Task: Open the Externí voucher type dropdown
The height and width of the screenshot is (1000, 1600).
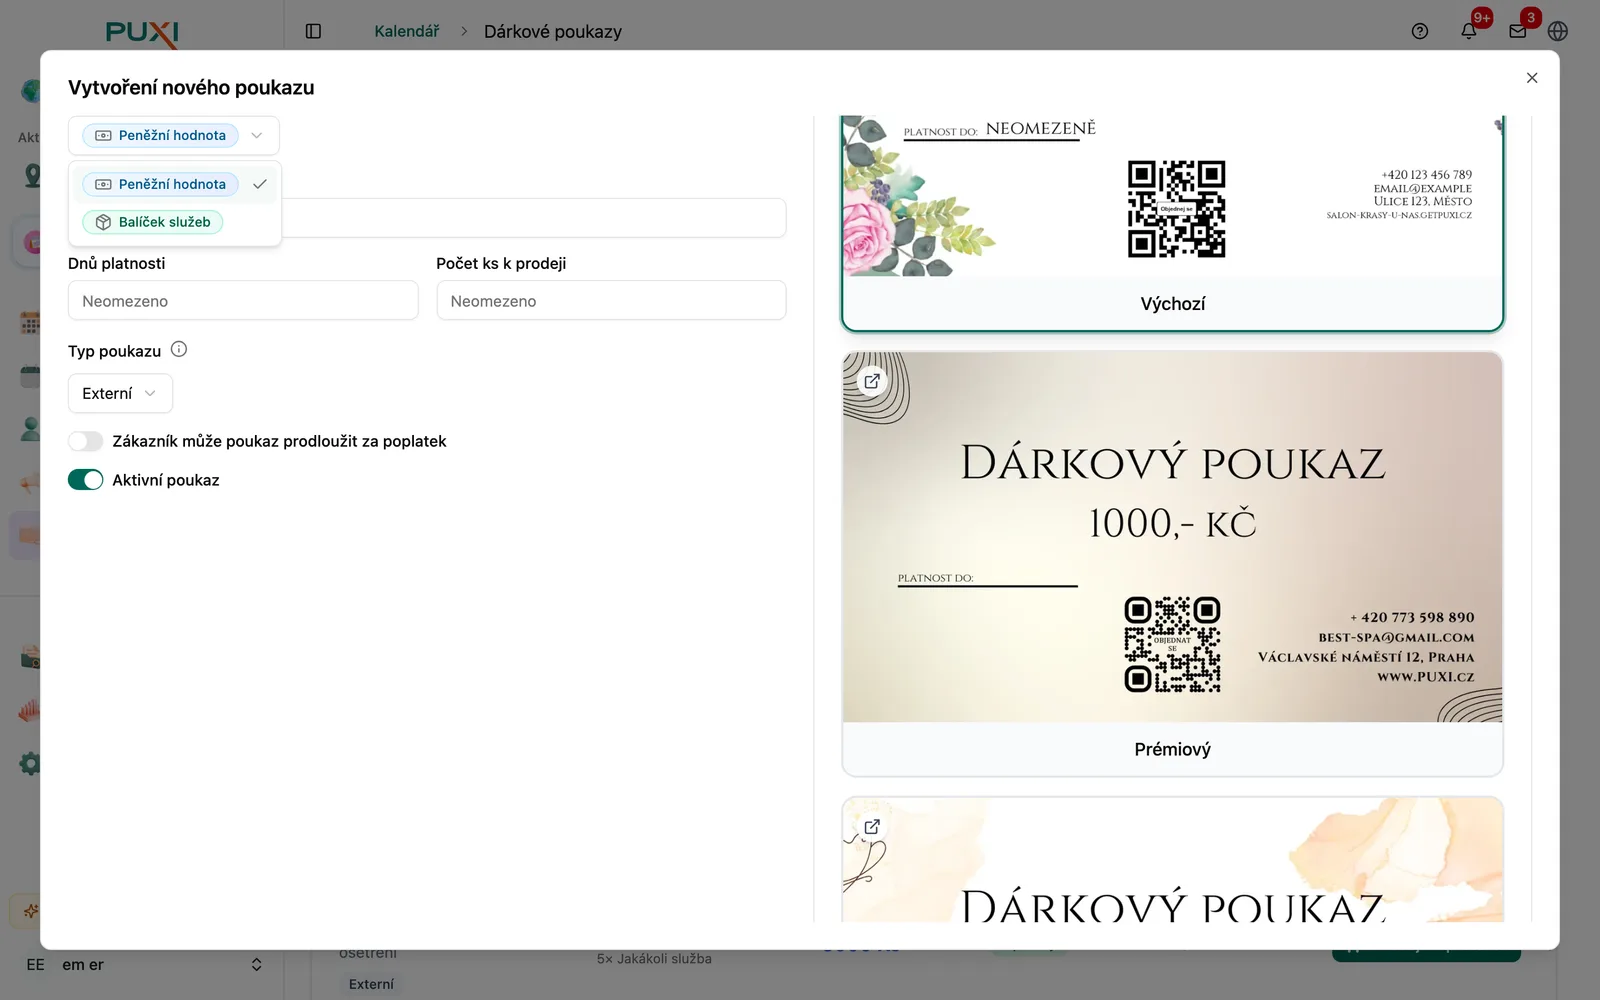Action: pos(120,394)
